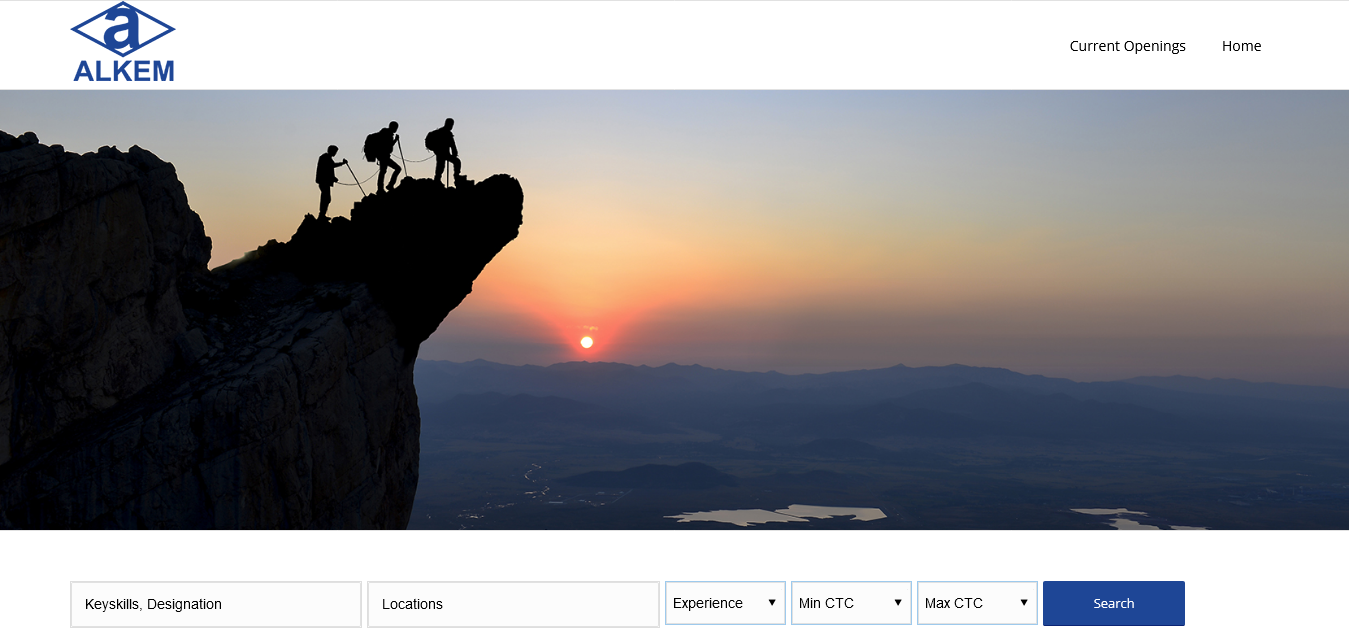Click the middle climber with the backpack
The height and width of the screenshot is (643, 1366).
[385, 155]
